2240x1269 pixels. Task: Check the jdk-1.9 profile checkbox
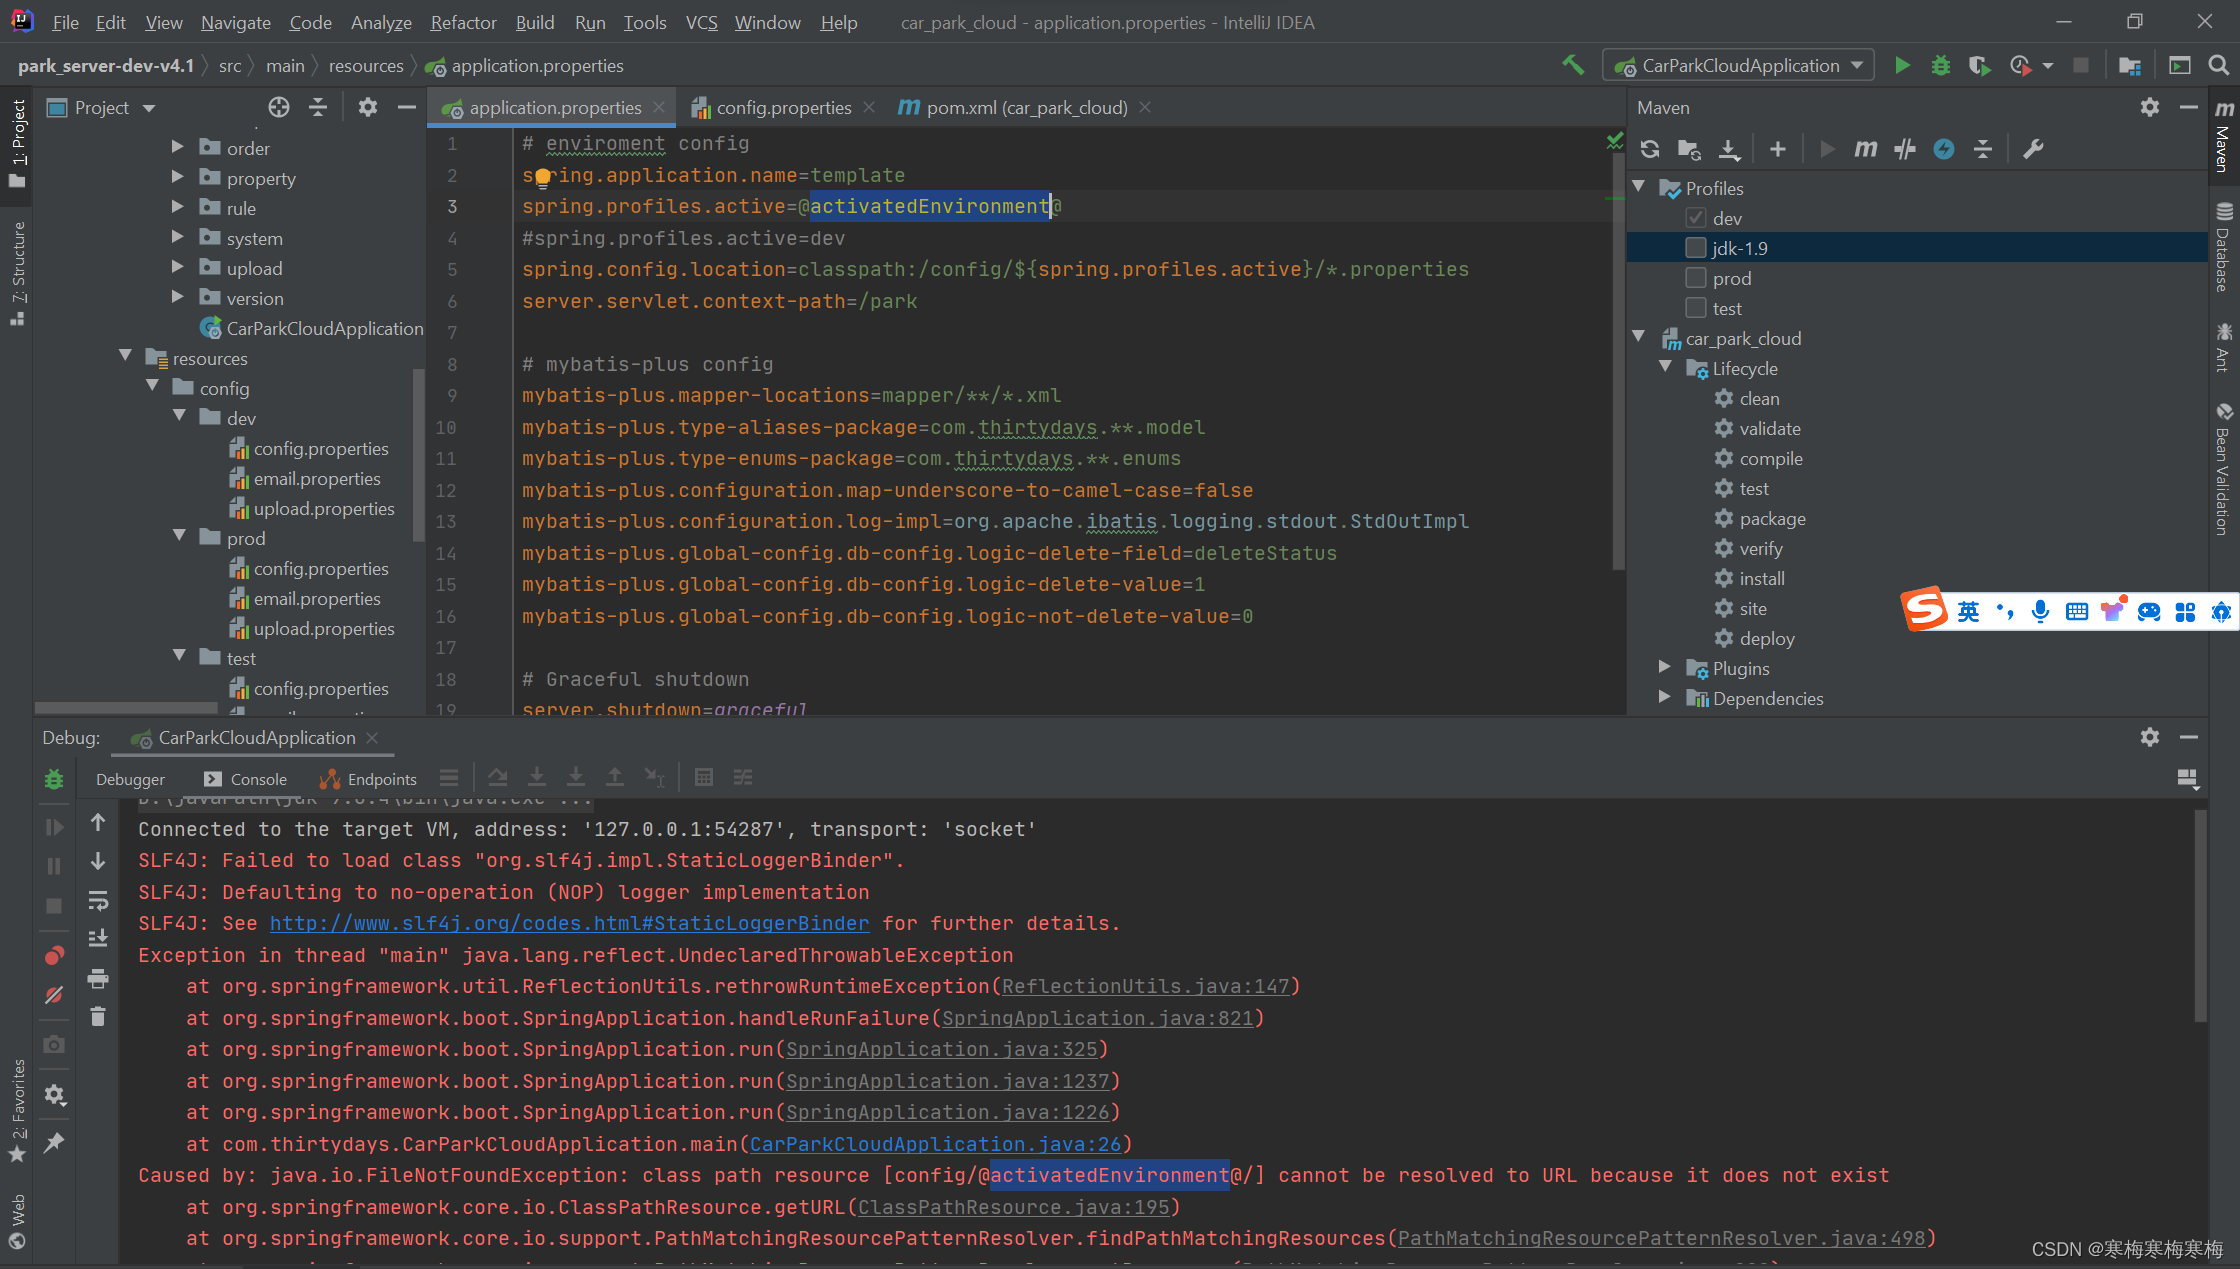(1695, 247)
